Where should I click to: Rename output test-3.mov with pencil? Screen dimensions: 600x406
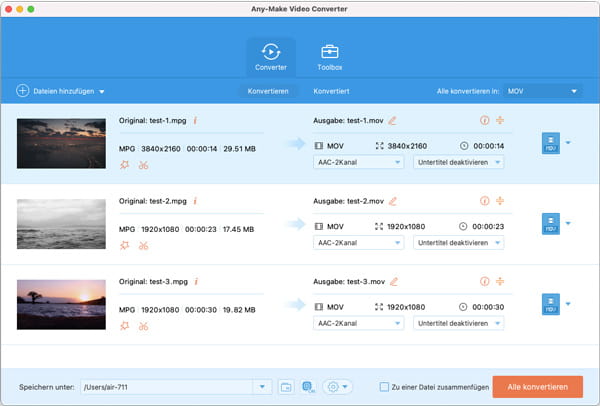[394, 282]
